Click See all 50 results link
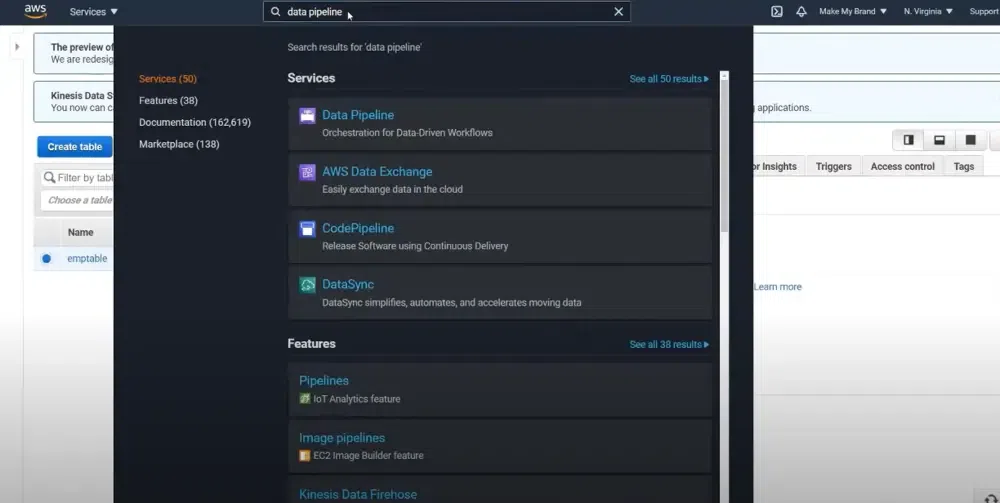 (669, 79)
